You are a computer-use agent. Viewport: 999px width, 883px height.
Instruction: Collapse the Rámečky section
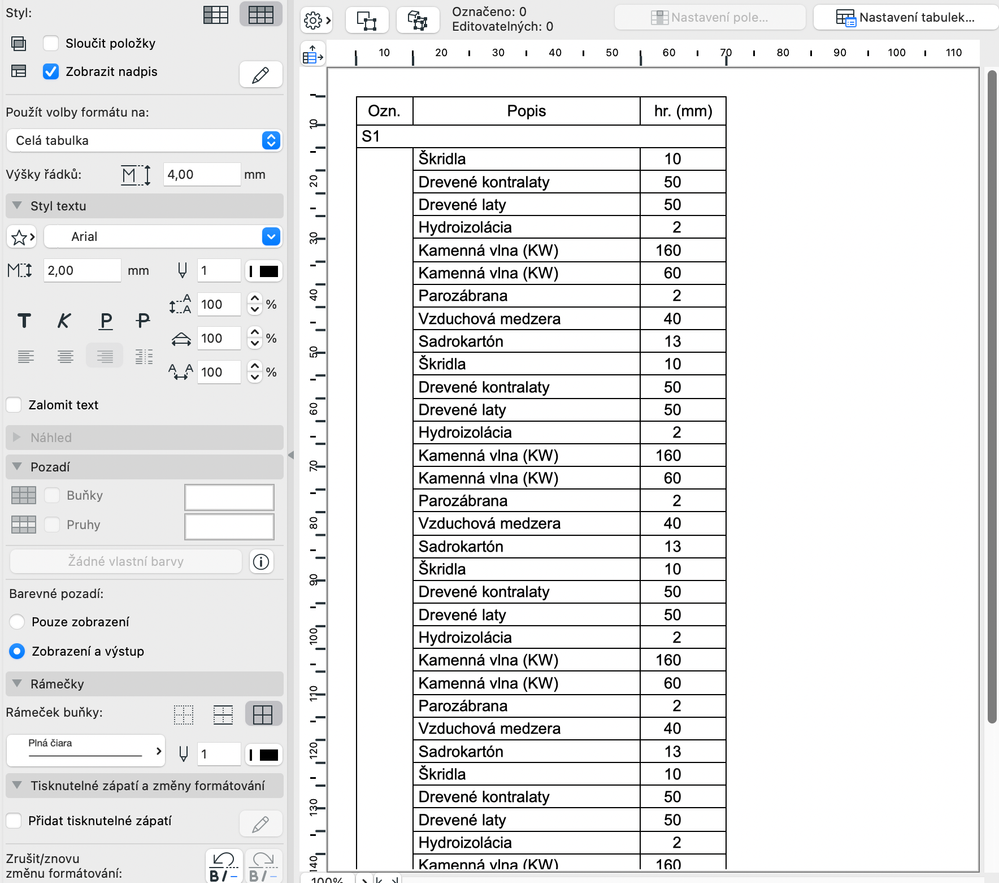(17, 684)
